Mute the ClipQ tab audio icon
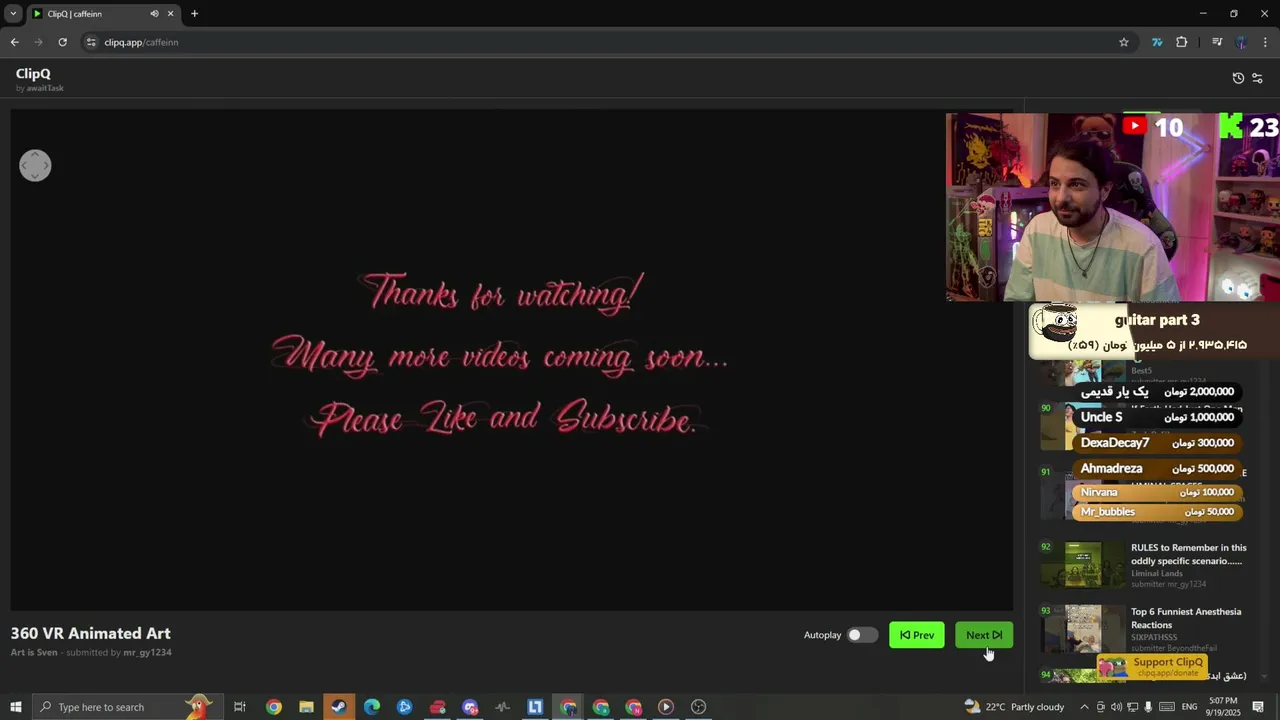1280x720 pixels. point(154,14)
